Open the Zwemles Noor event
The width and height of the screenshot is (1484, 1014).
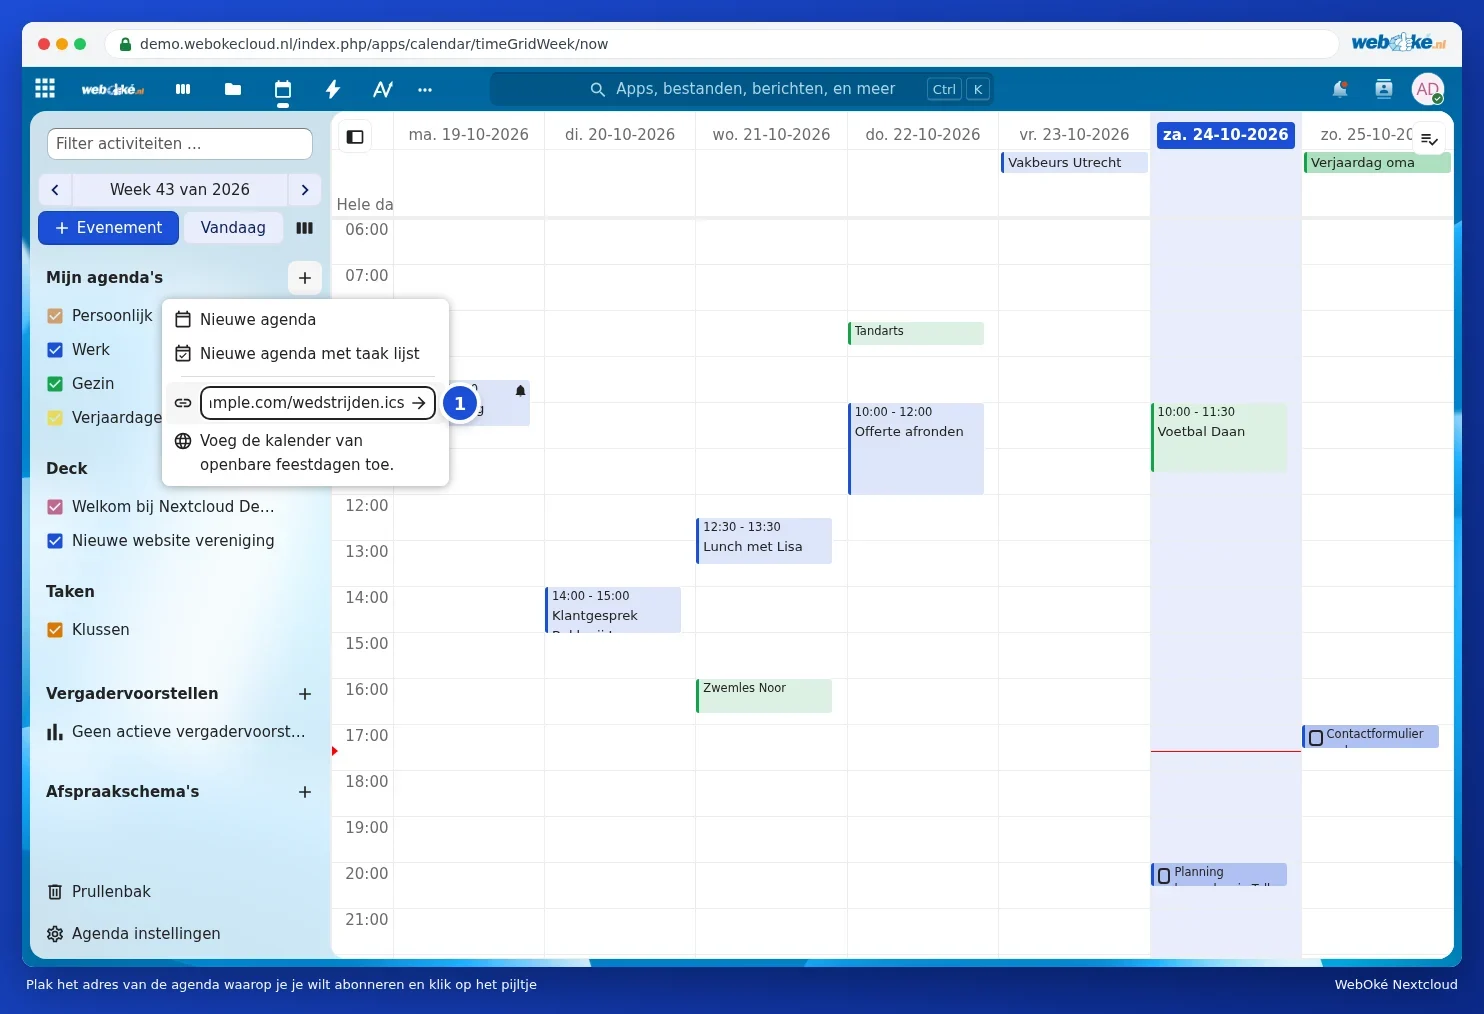(764, 696)
